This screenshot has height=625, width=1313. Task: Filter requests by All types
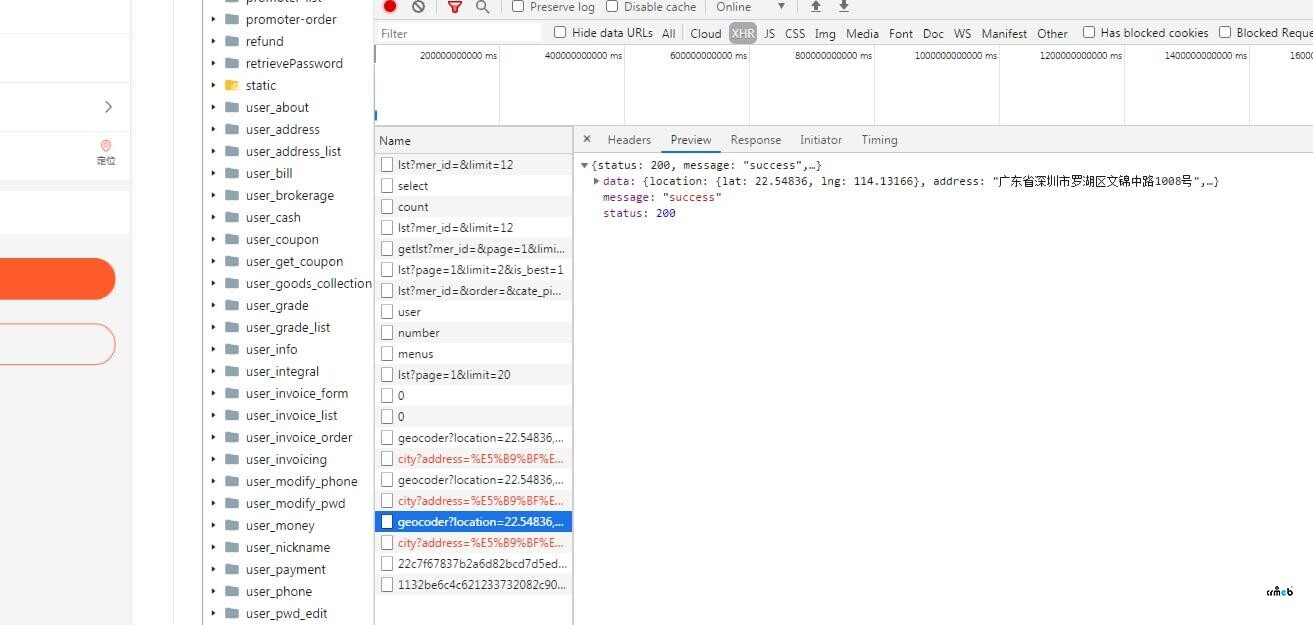pos(668,33)
